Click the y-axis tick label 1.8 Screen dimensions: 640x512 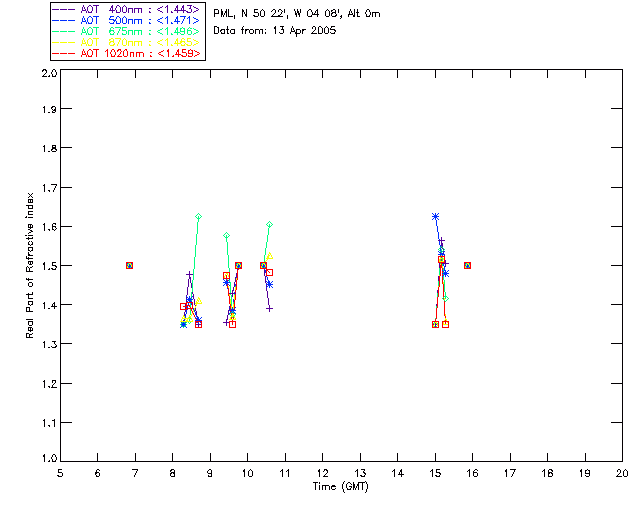point(49,148)
